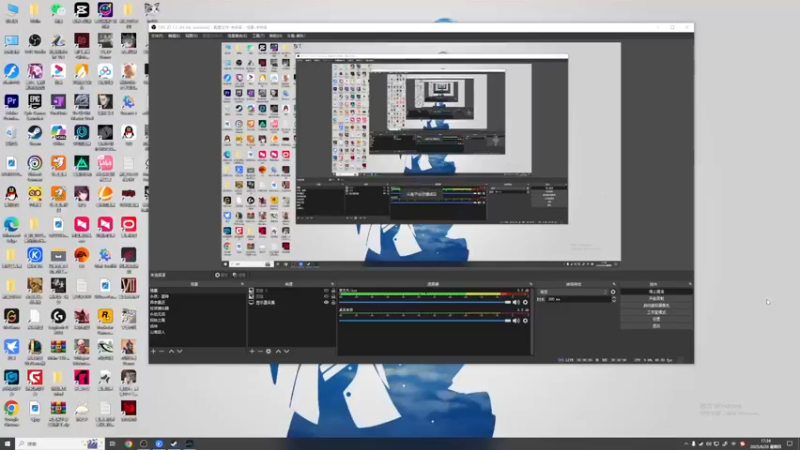Remove the selected source with the minus icon
Viewport: 800px width, 450px height.
pos(260,352)
